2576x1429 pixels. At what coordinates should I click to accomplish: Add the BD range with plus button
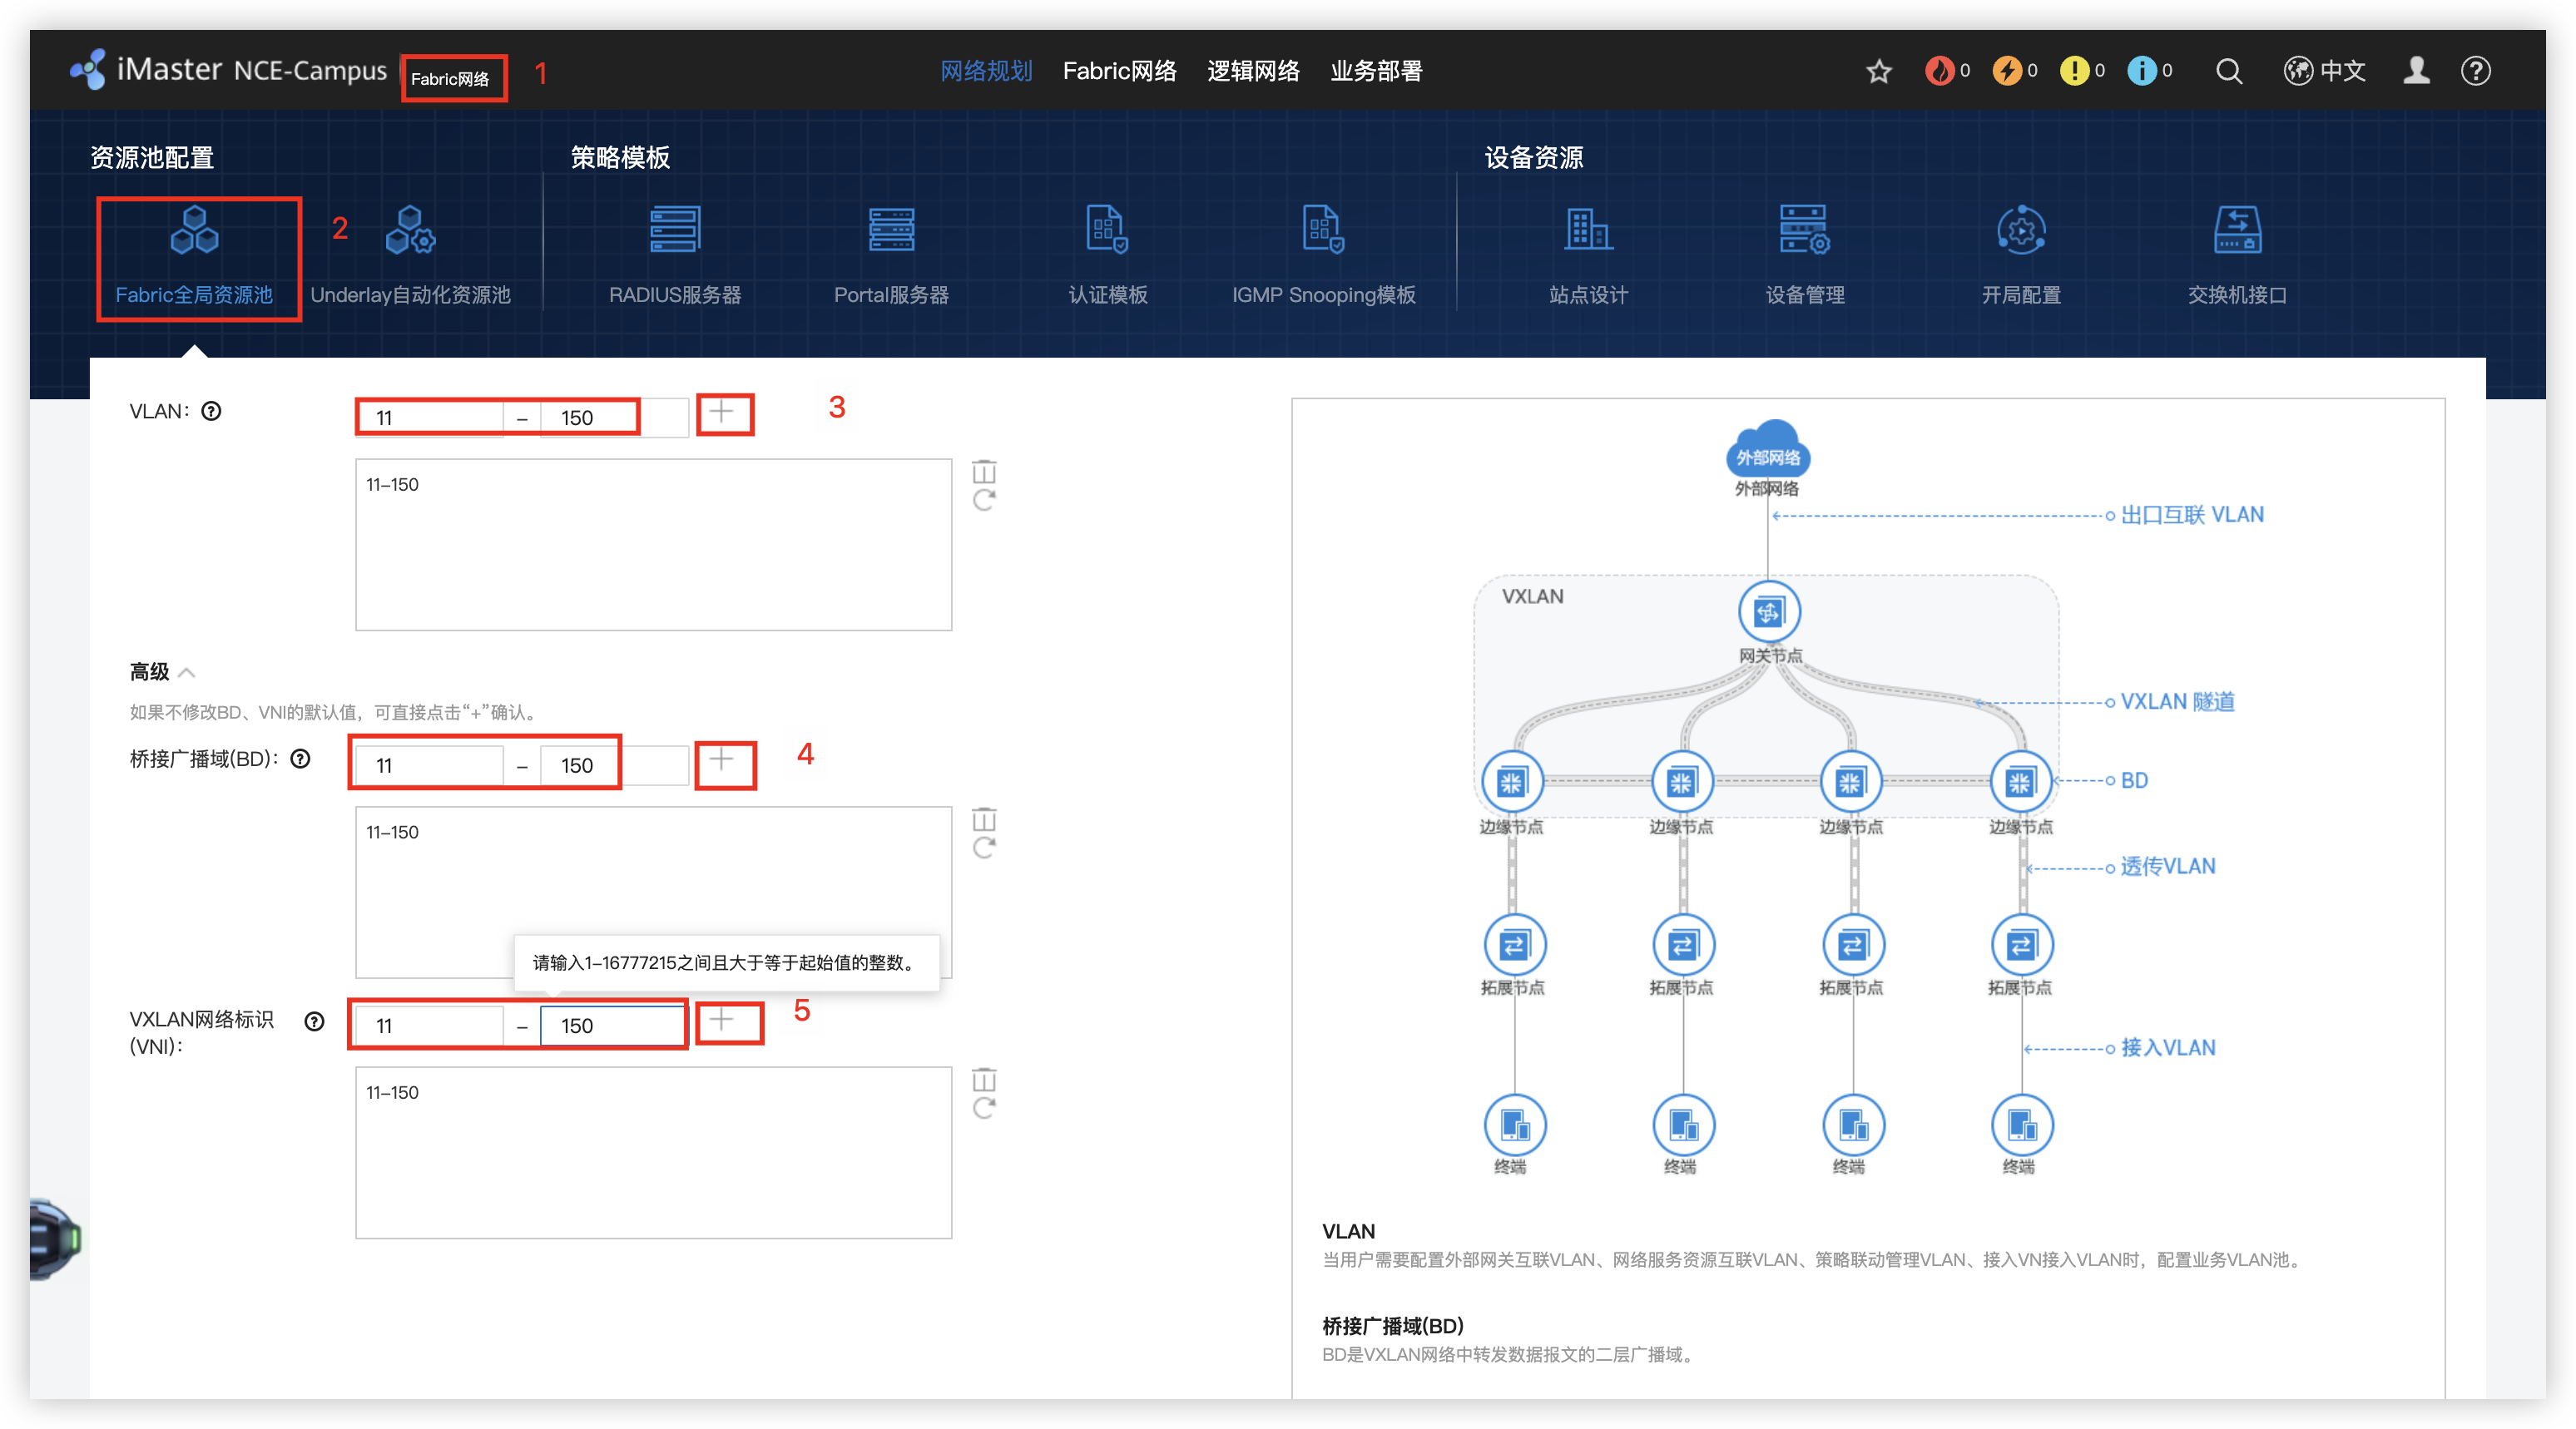[x=723, y=760]
